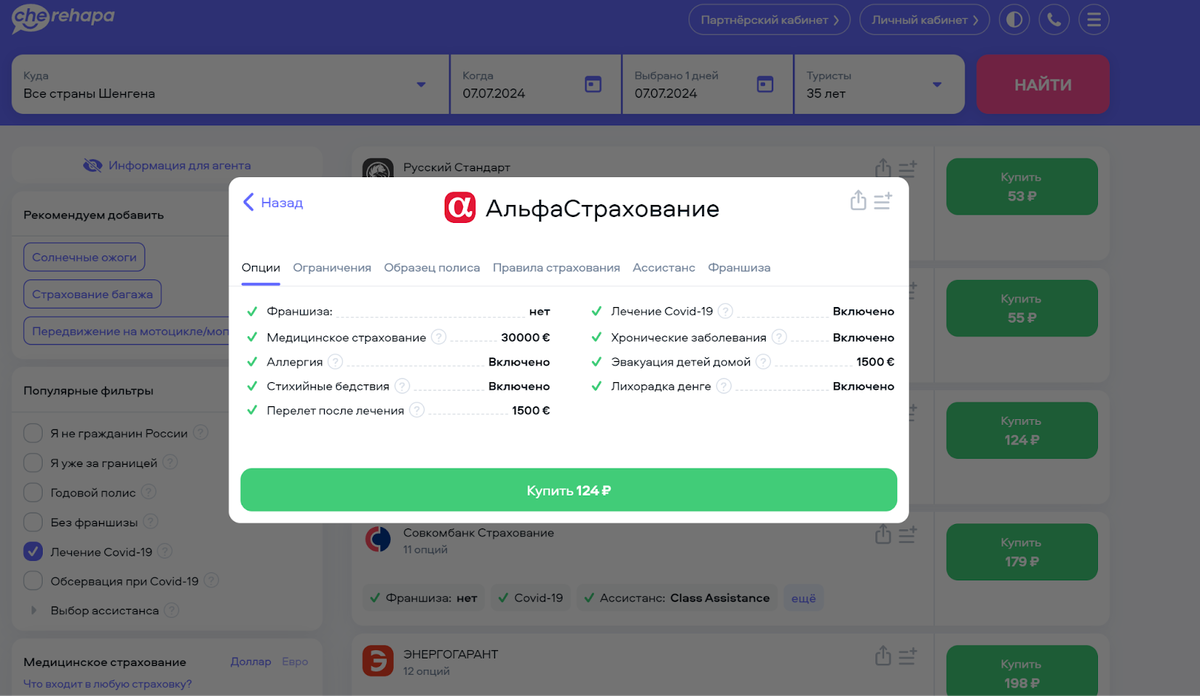Click help icon beside Годовой полис filter

pyautogui.click(x=150, y=492)
